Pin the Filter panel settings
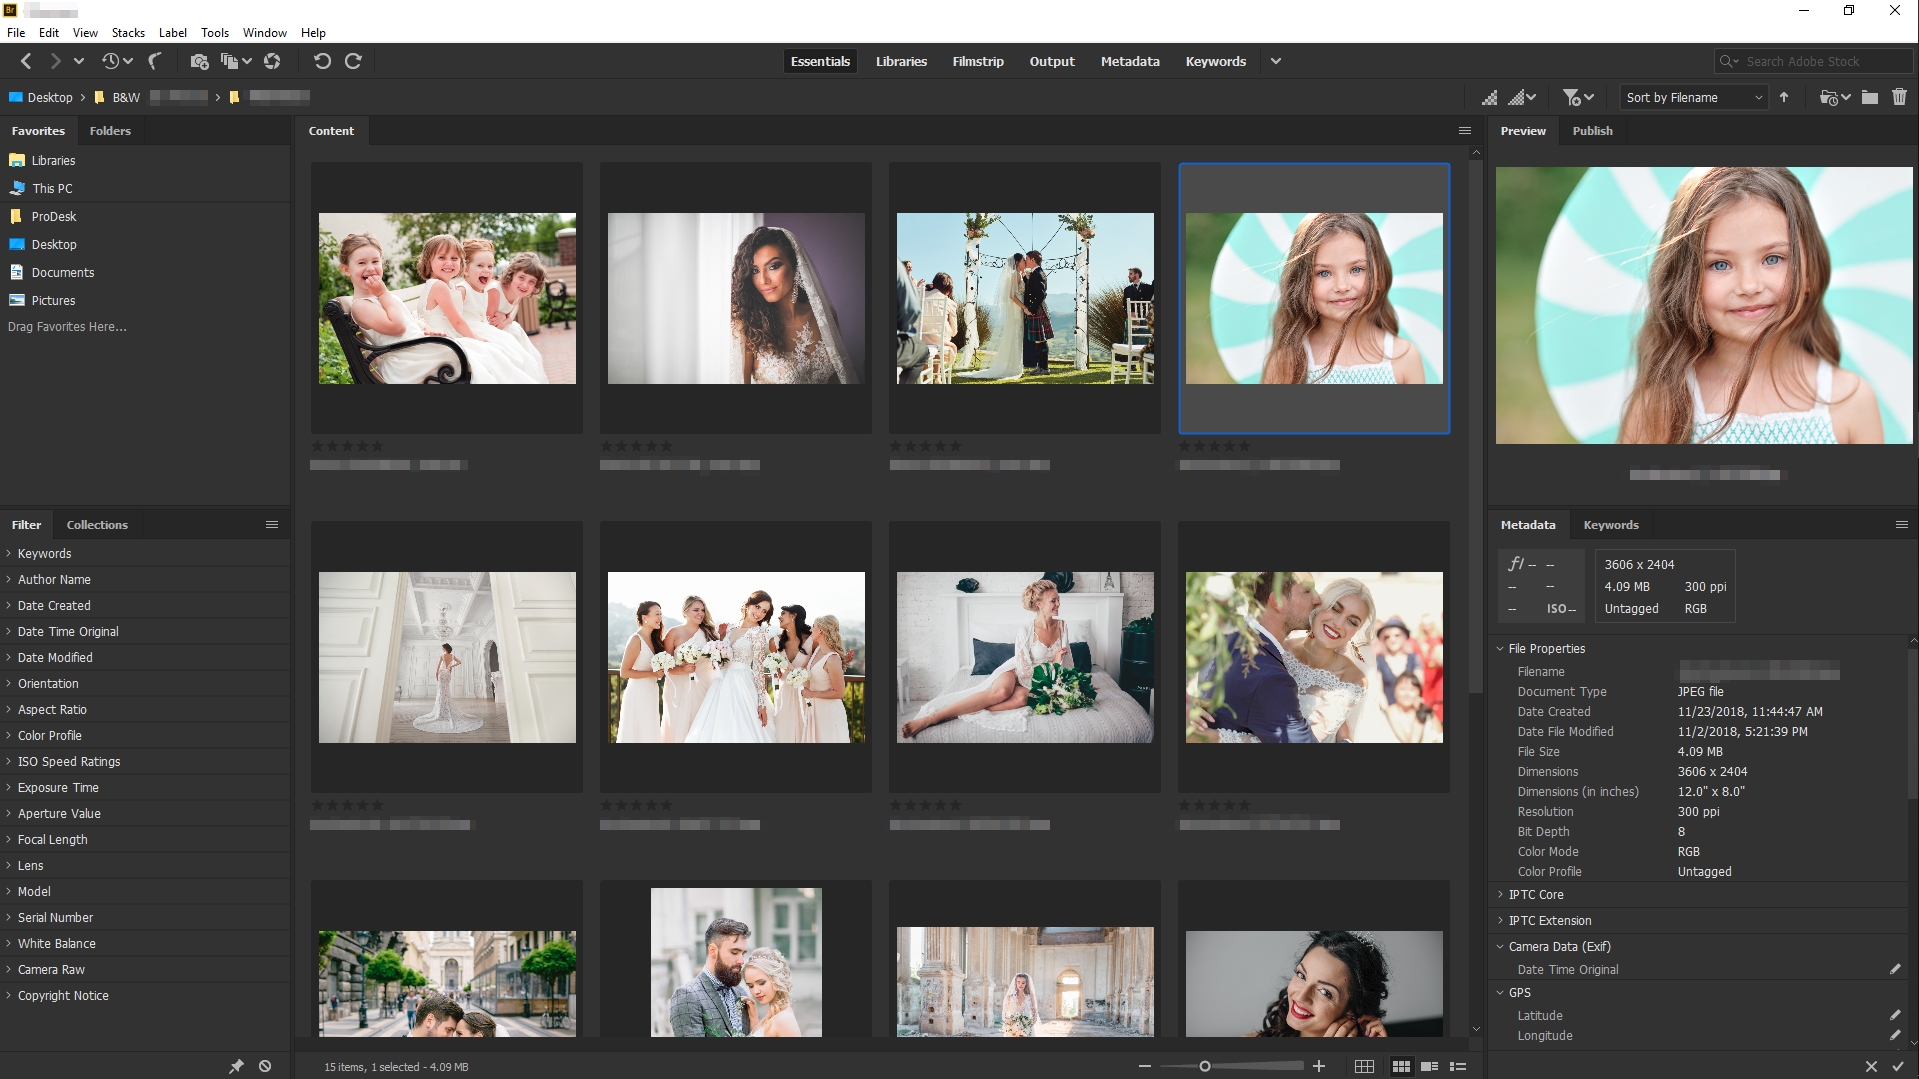Viewport: 1919px width, 1079px height. (236, 1066)
